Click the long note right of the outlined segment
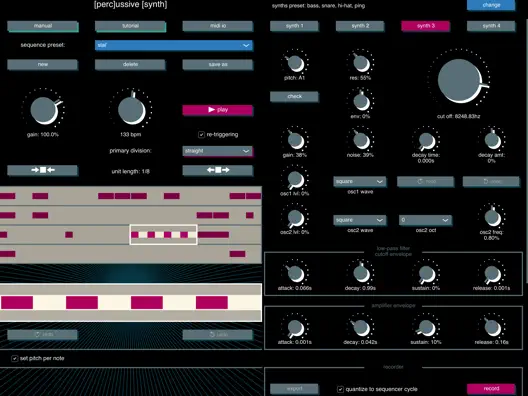Screen dimensions: 528x396 click(x=213, y=235)
